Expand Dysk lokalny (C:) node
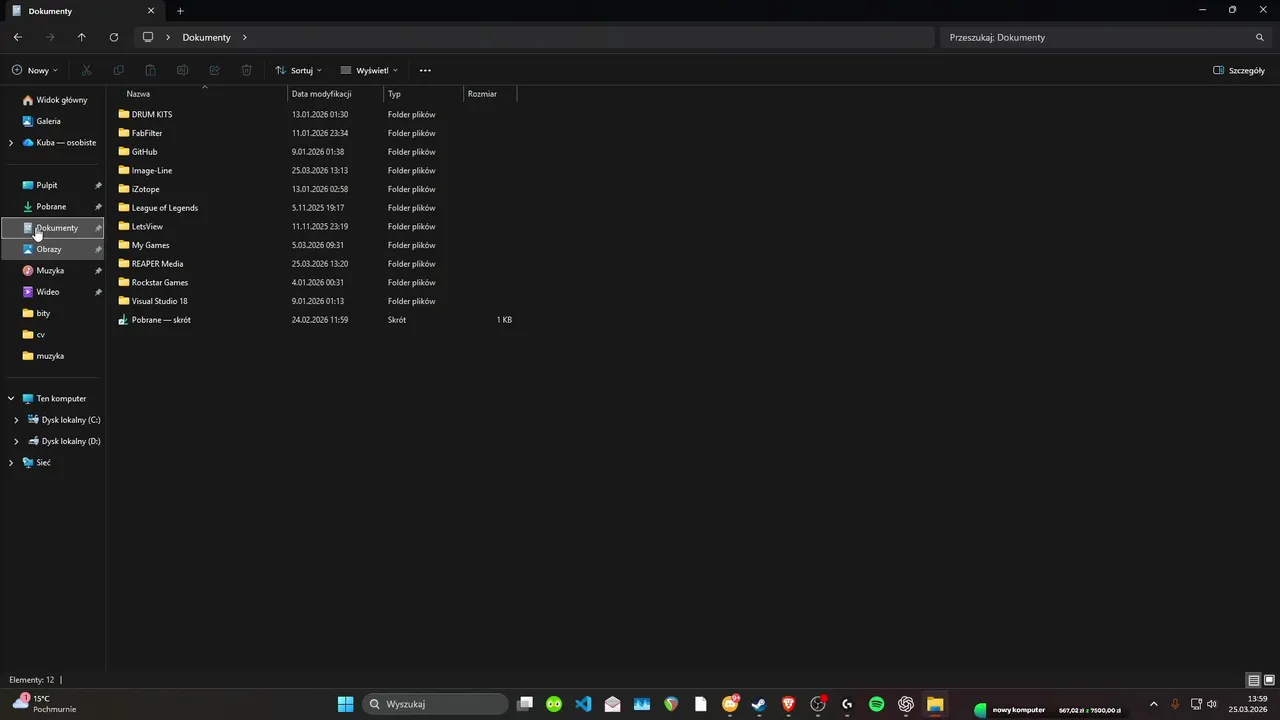The height and width of the screenshot is (720, 1280). pos(16,420)
